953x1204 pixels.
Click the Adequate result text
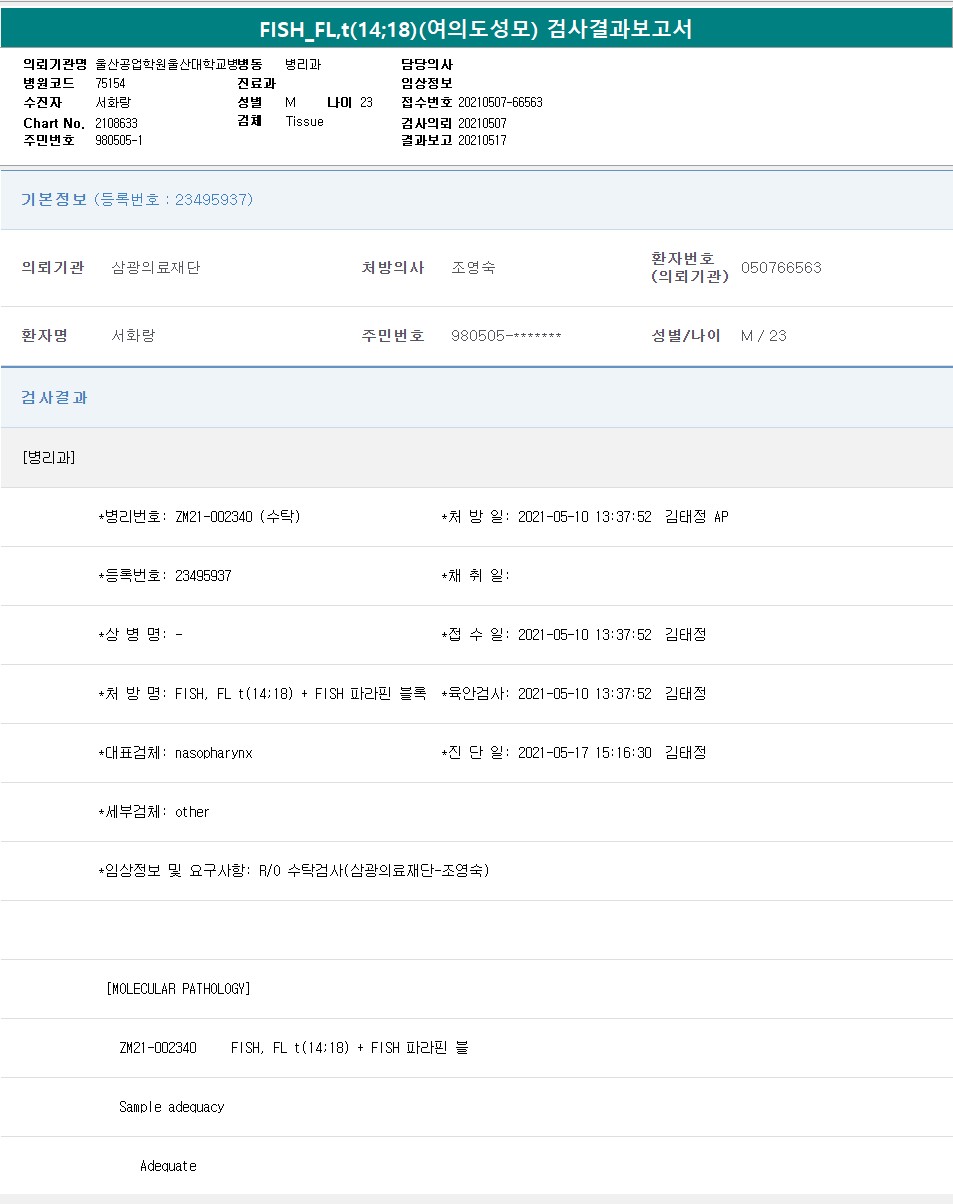point(168,1166)
